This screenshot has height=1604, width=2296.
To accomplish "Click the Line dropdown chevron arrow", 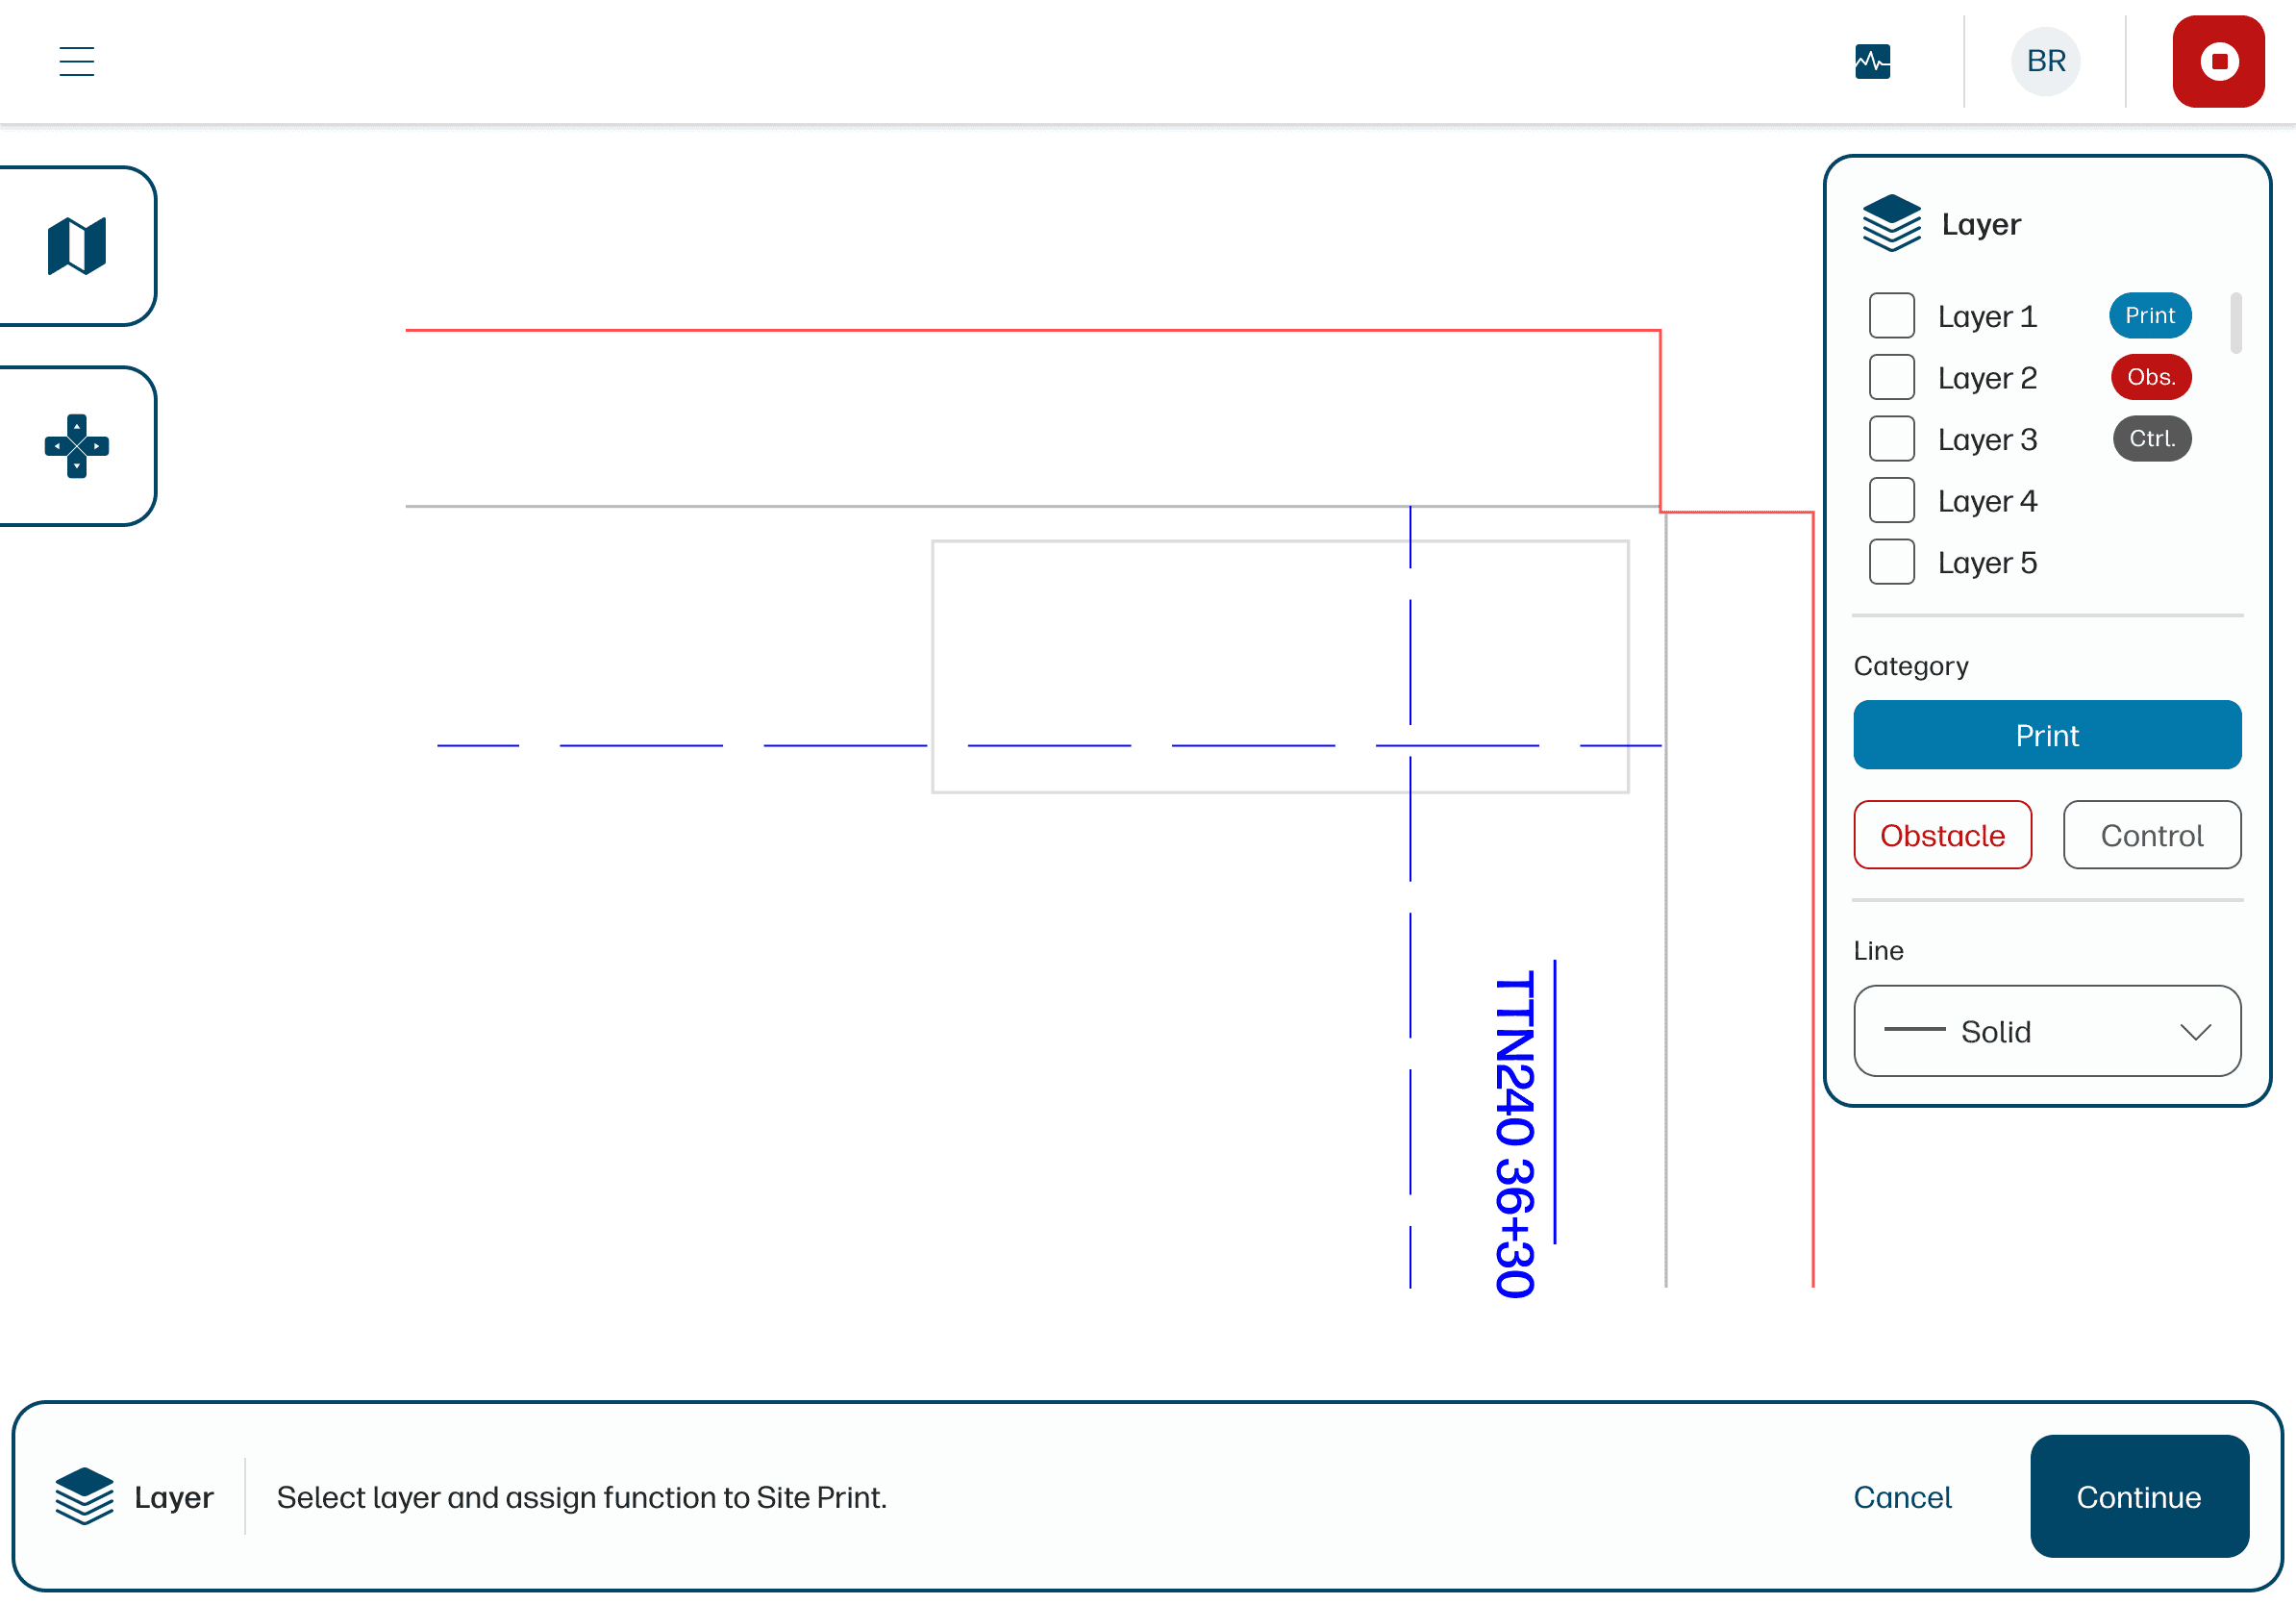I will (2195, 1031).
